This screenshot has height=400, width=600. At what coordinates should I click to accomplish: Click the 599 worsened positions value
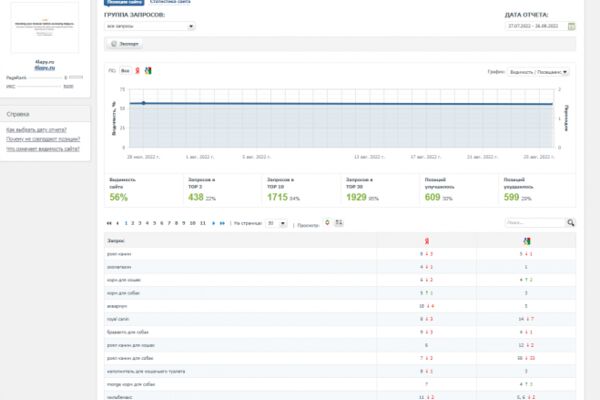click(511, 198)
